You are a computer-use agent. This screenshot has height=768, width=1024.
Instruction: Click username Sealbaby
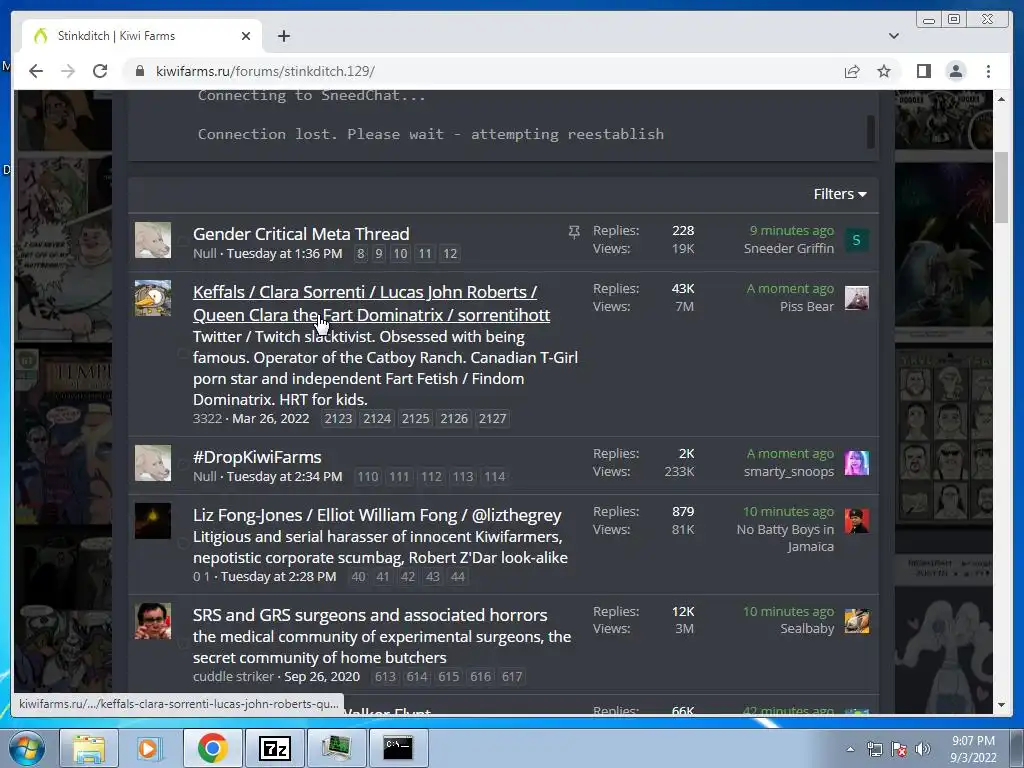click(x=807, y=628)
